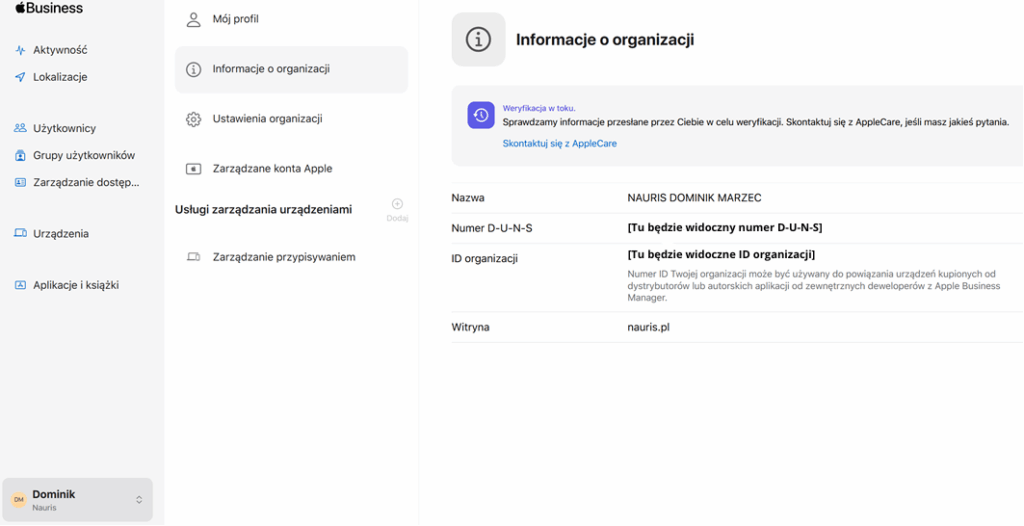
Task: Click the Użytkownicy people icon
Action: pos(20,128)
